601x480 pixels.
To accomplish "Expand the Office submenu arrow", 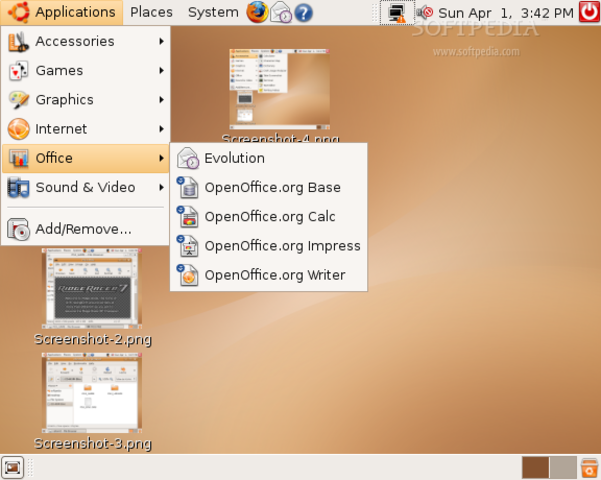I will [161, 158].
